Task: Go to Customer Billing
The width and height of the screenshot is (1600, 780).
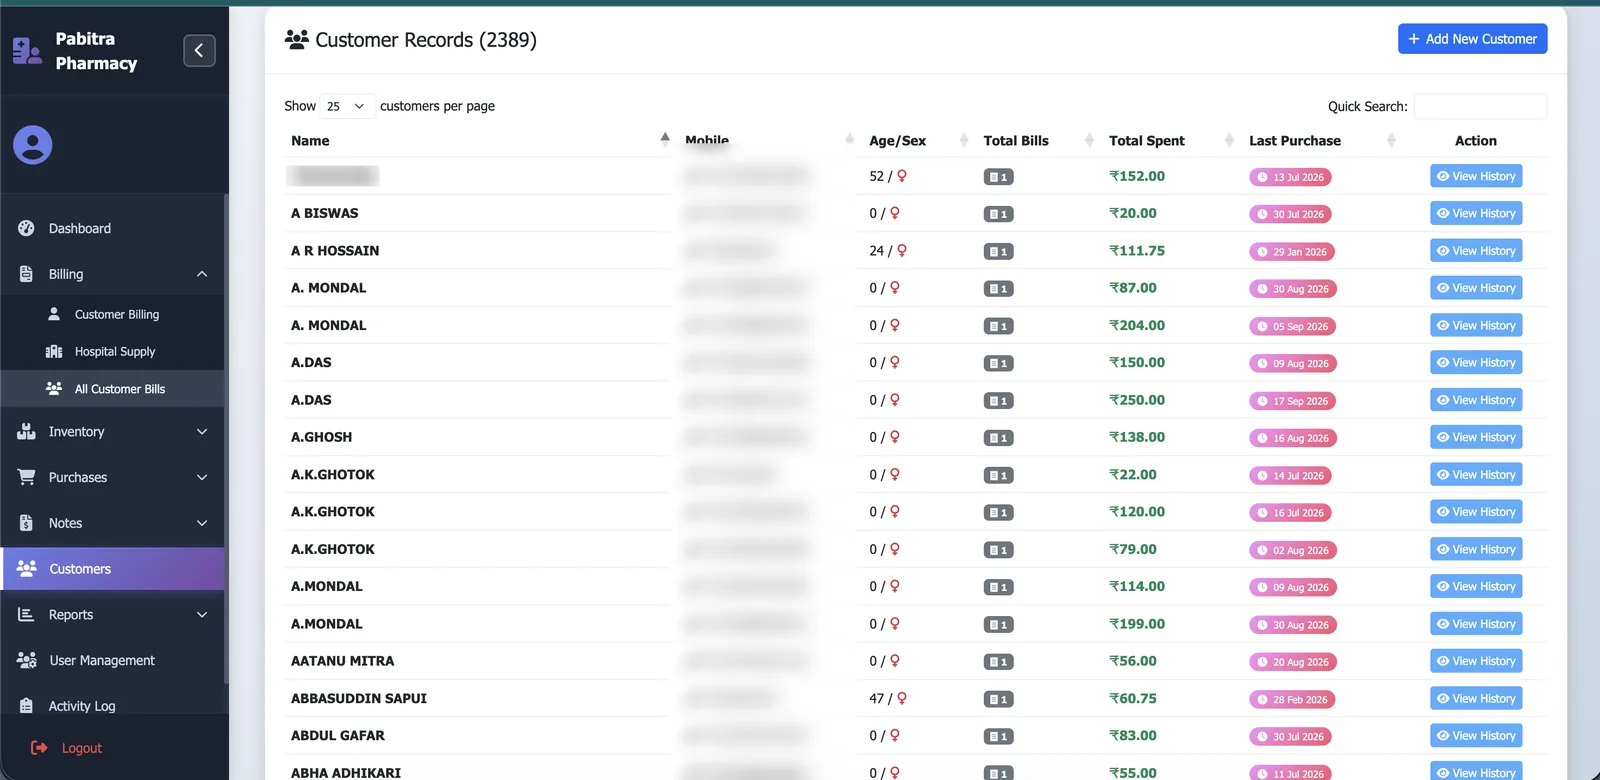Action: coord(113,314)
